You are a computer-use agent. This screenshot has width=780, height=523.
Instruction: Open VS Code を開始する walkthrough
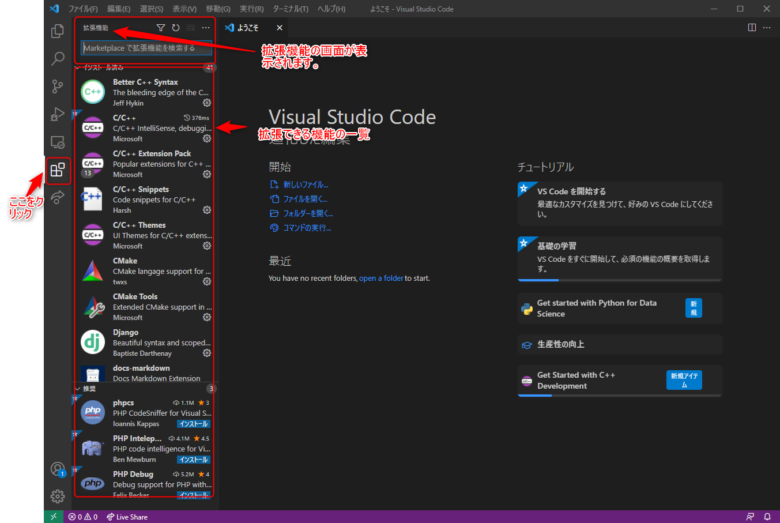(x=619, y=203)
